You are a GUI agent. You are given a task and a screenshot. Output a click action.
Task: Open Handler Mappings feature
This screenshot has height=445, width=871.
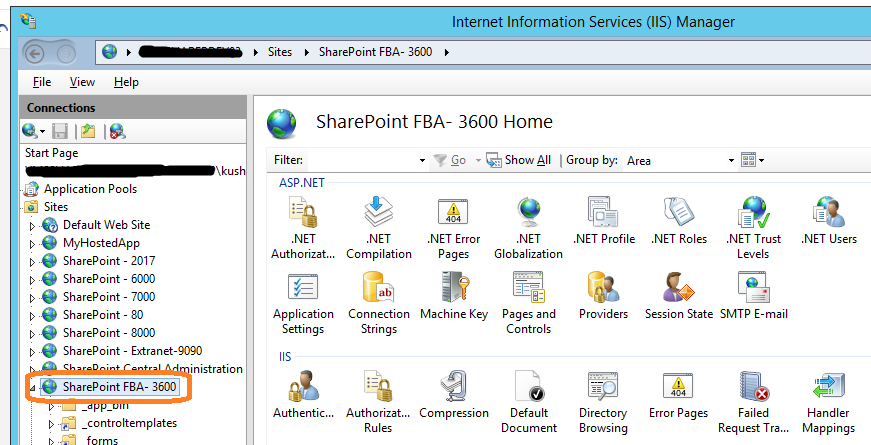(x=828, y=402)
